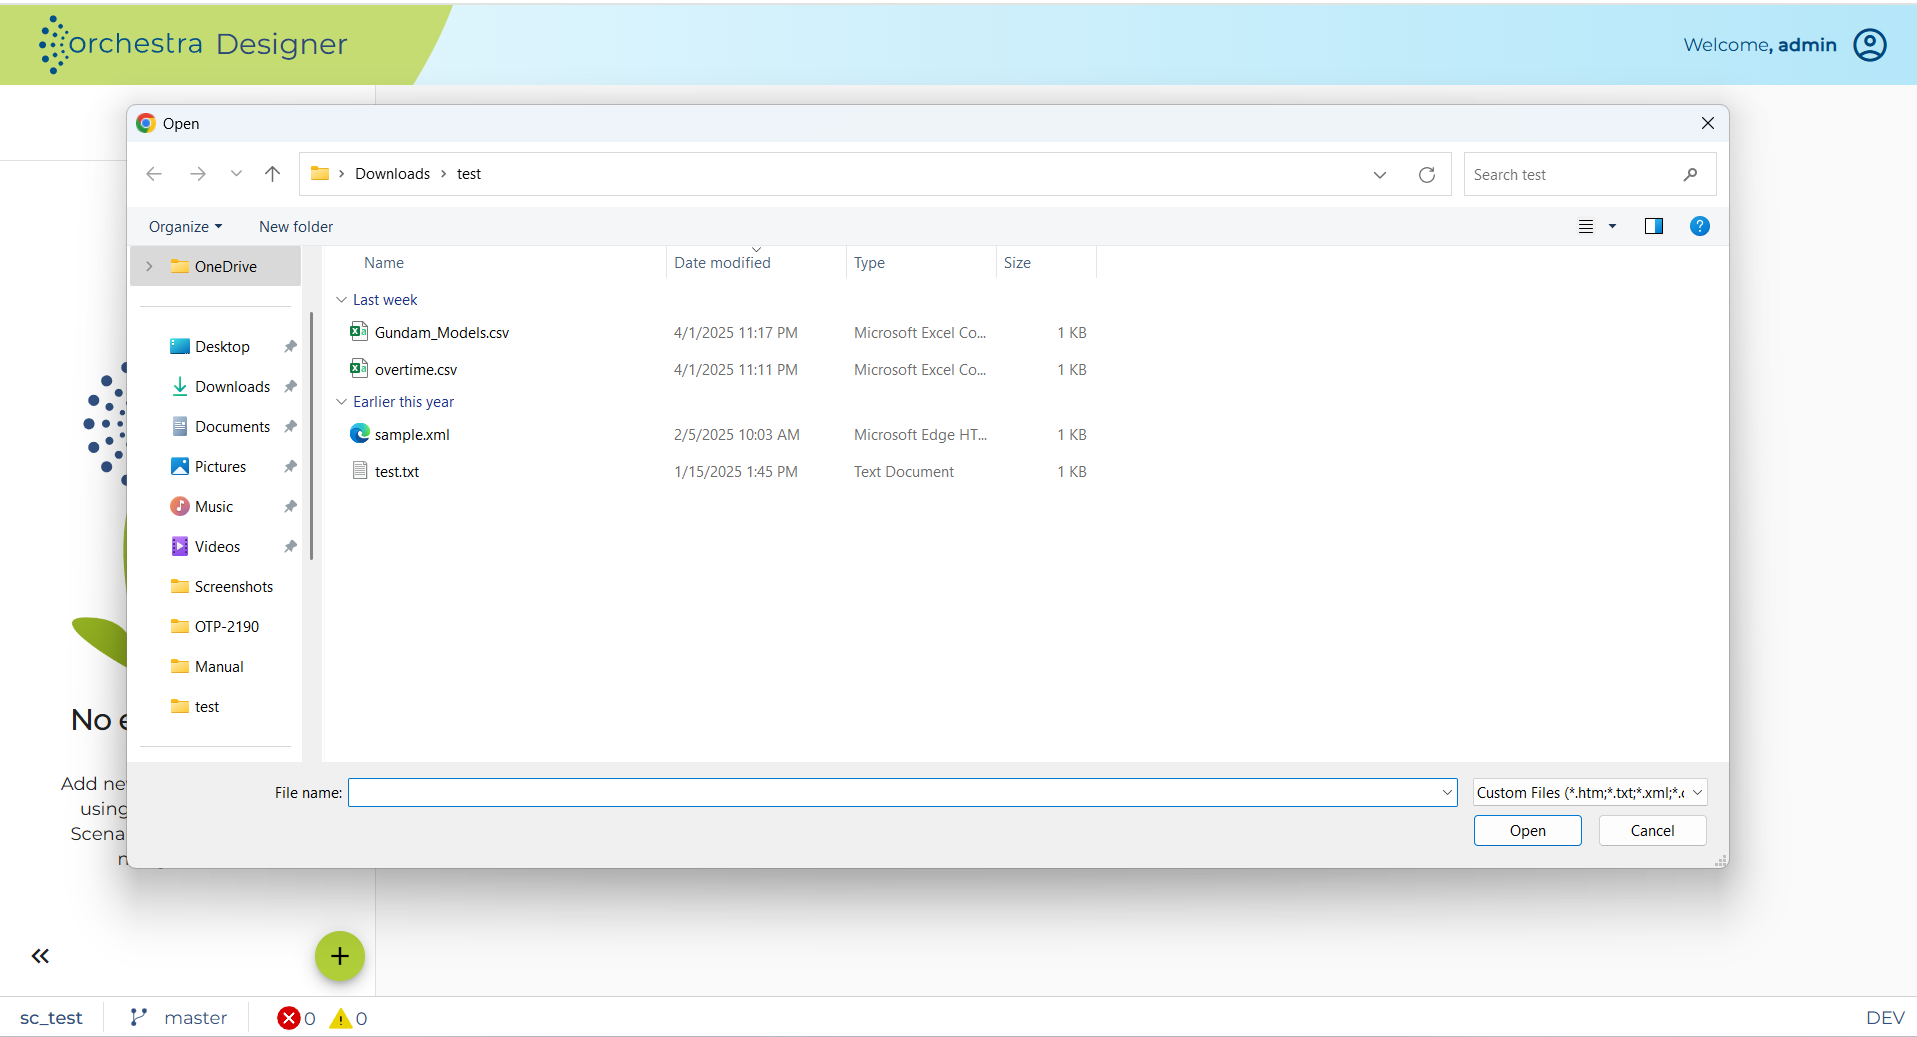Cancel the Open dialog
This screenshot has width=1917, height=1037.
pos(1652,831)
